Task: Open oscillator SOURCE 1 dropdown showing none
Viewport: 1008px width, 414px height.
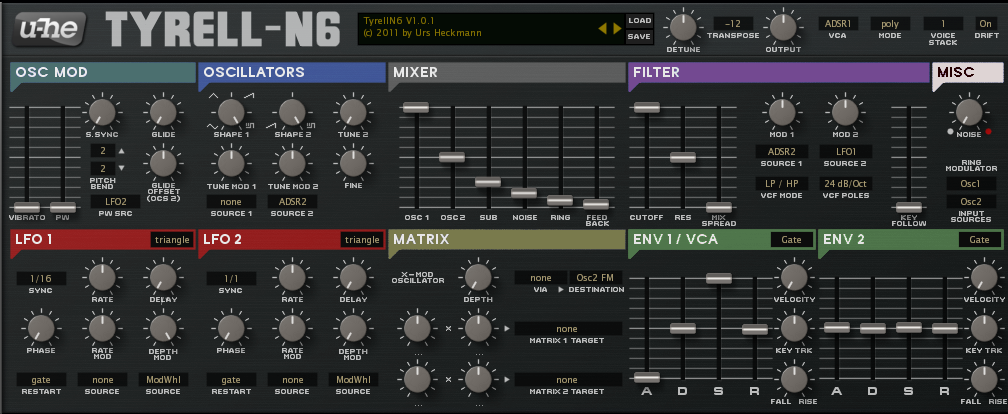Action: point(231,202)
